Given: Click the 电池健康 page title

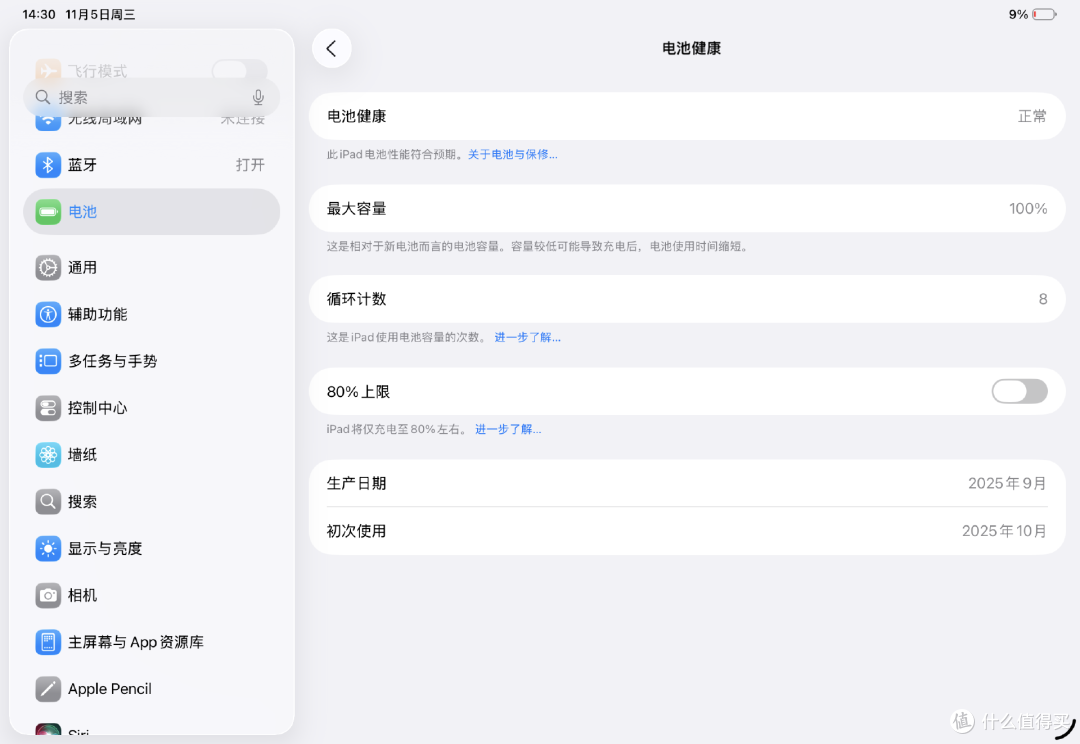Looking at the screenshot, I should [692, 48].
